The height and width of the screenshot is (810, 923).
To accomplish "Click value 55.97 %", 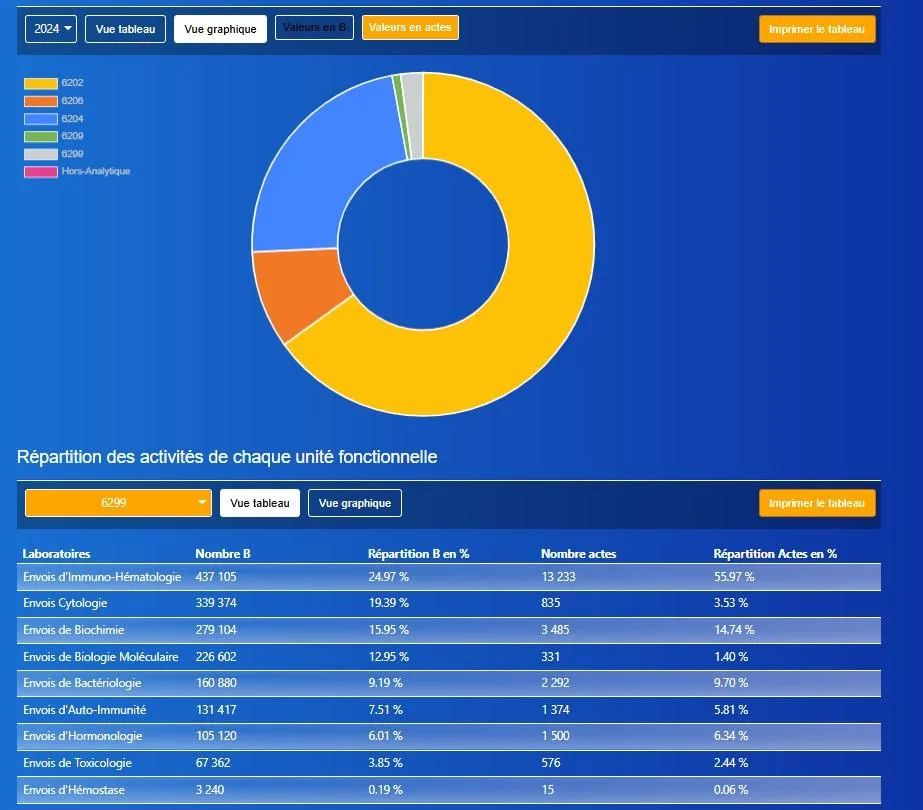I will click(x=734, y=577).
